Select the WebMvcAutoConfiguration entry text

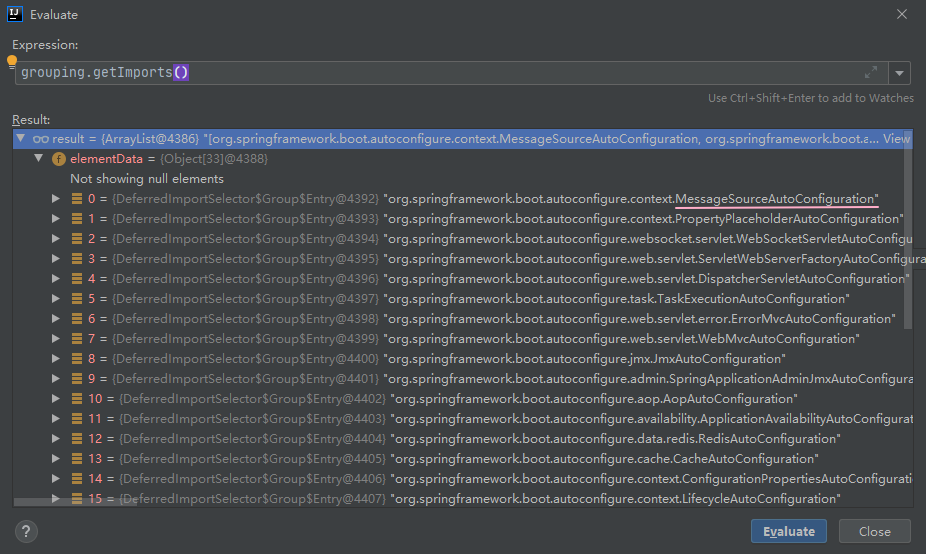coord(621,339)
